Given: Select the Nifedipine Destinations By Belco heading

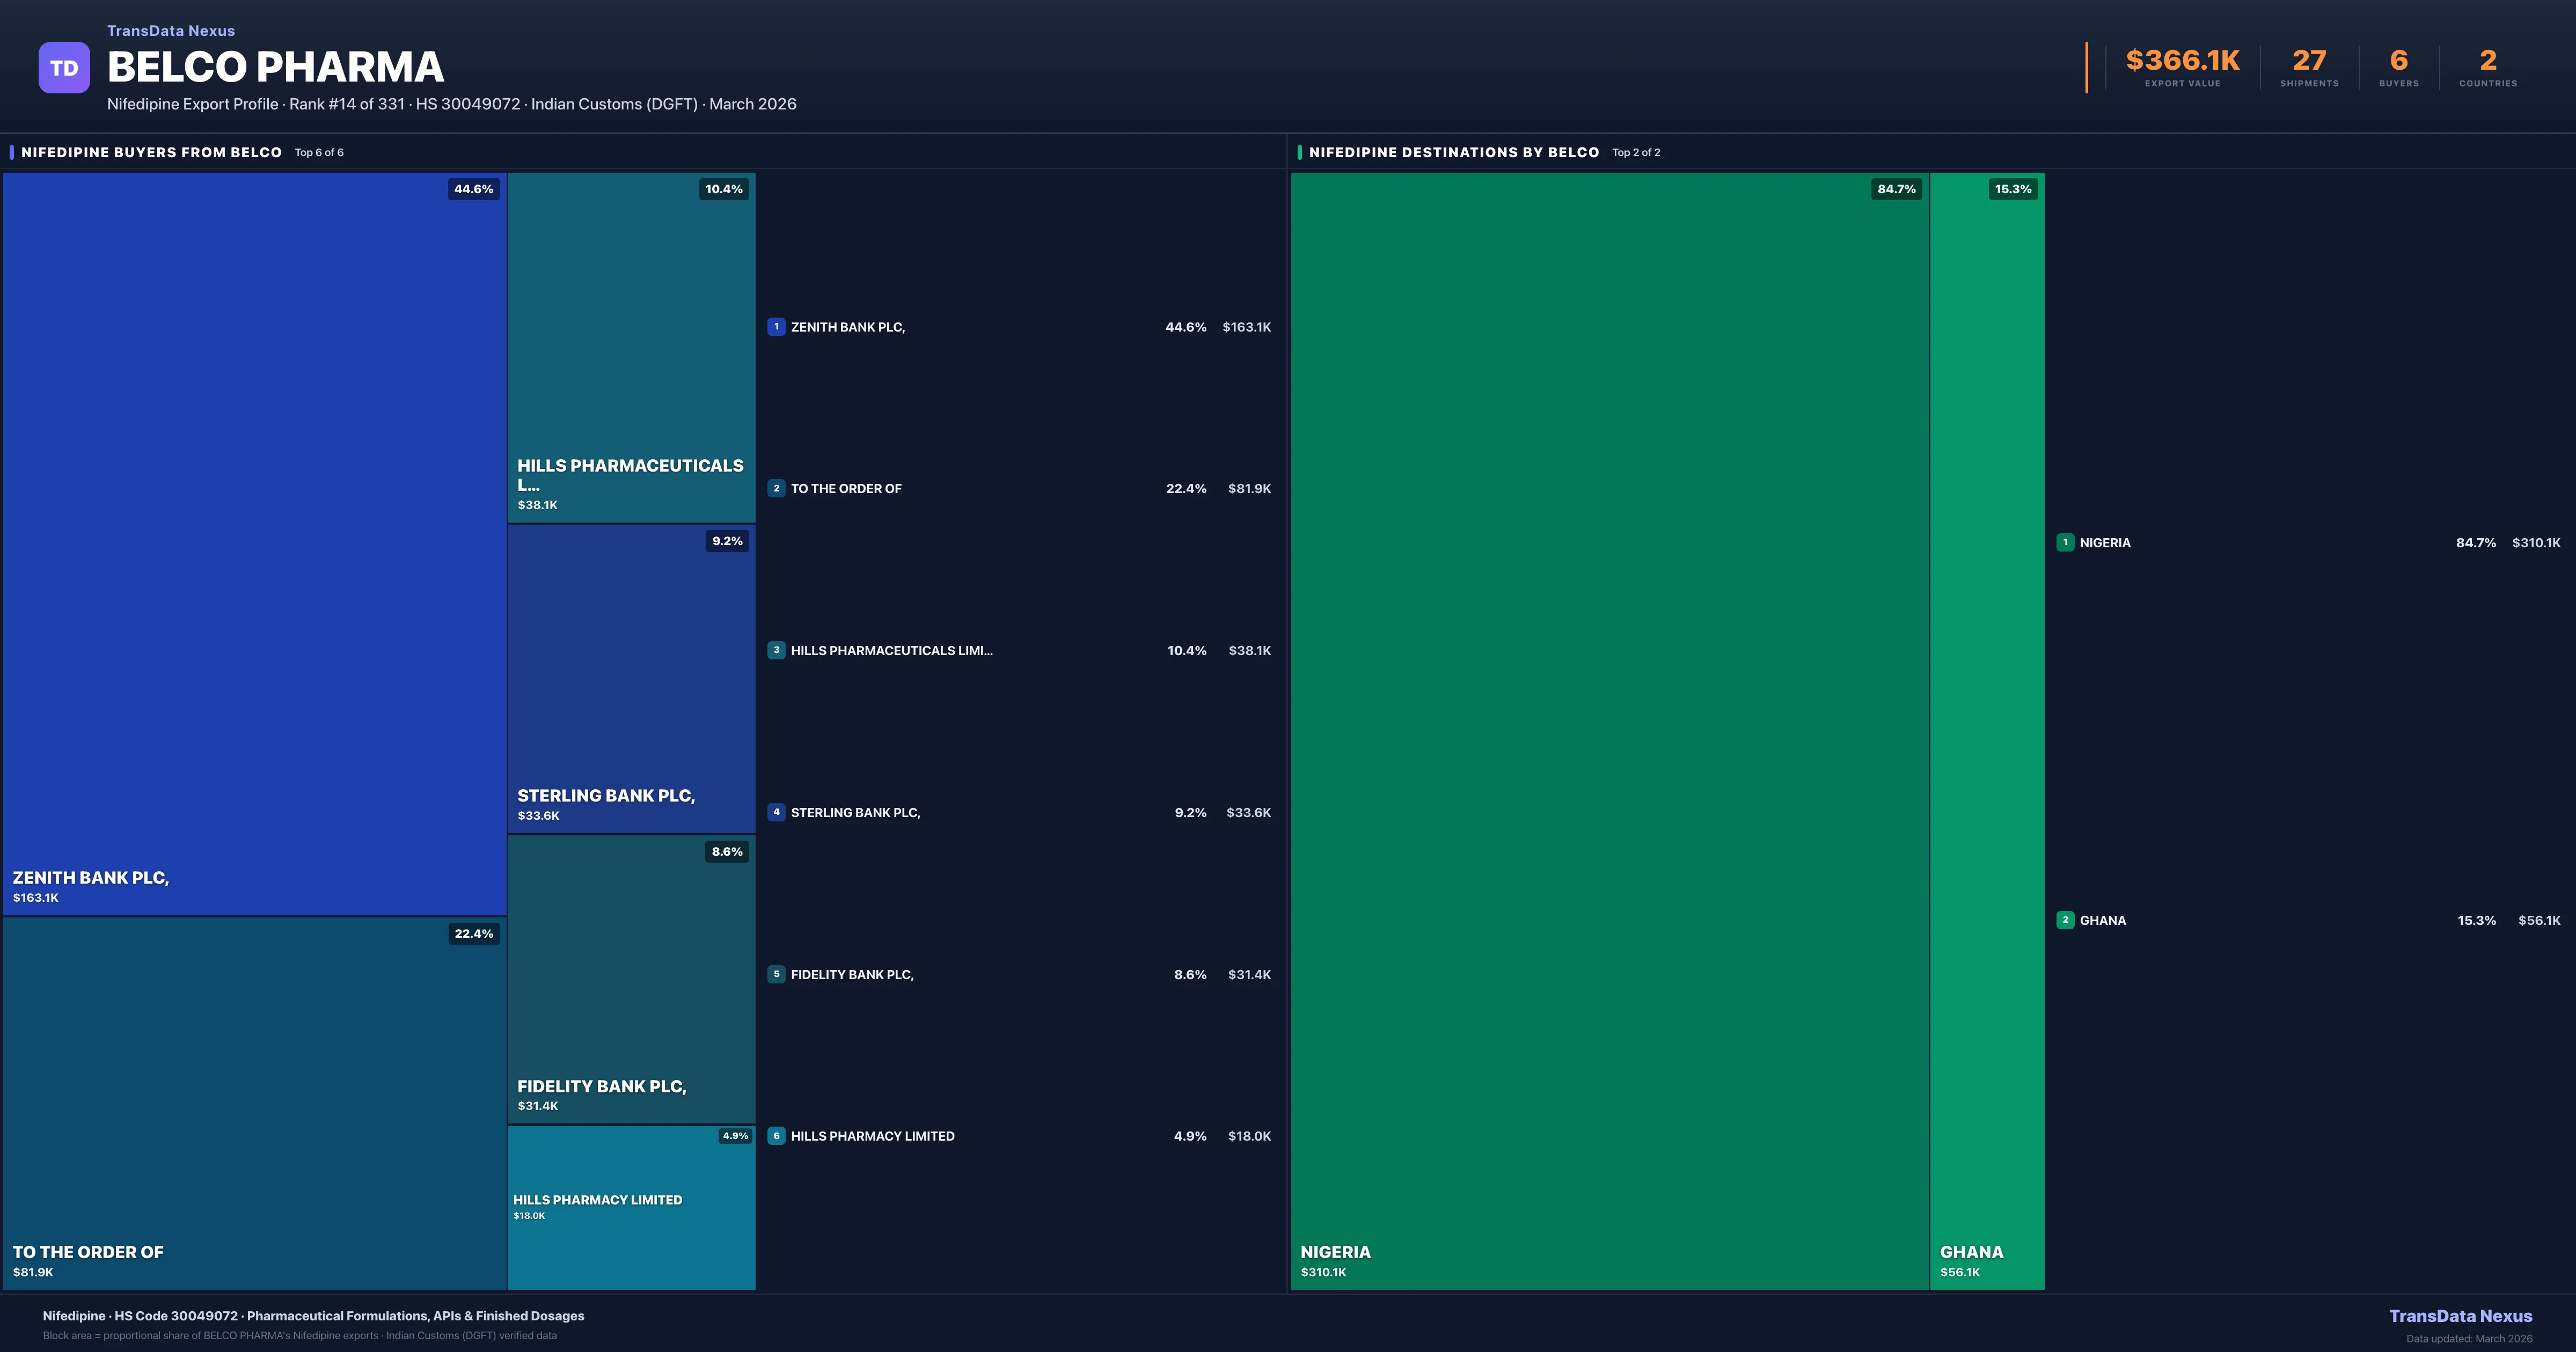Looking at the screenshot, I should click(x=1453, y=152).
